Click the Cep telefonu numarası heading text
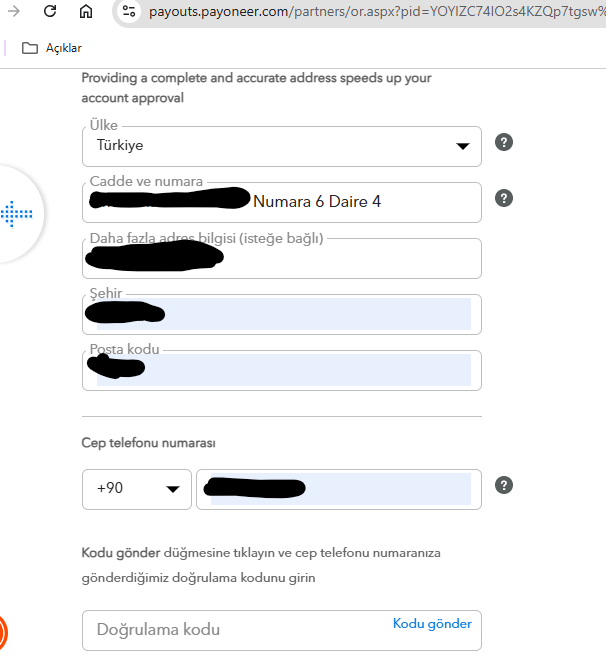606x669 pixels. pos(149,443)
